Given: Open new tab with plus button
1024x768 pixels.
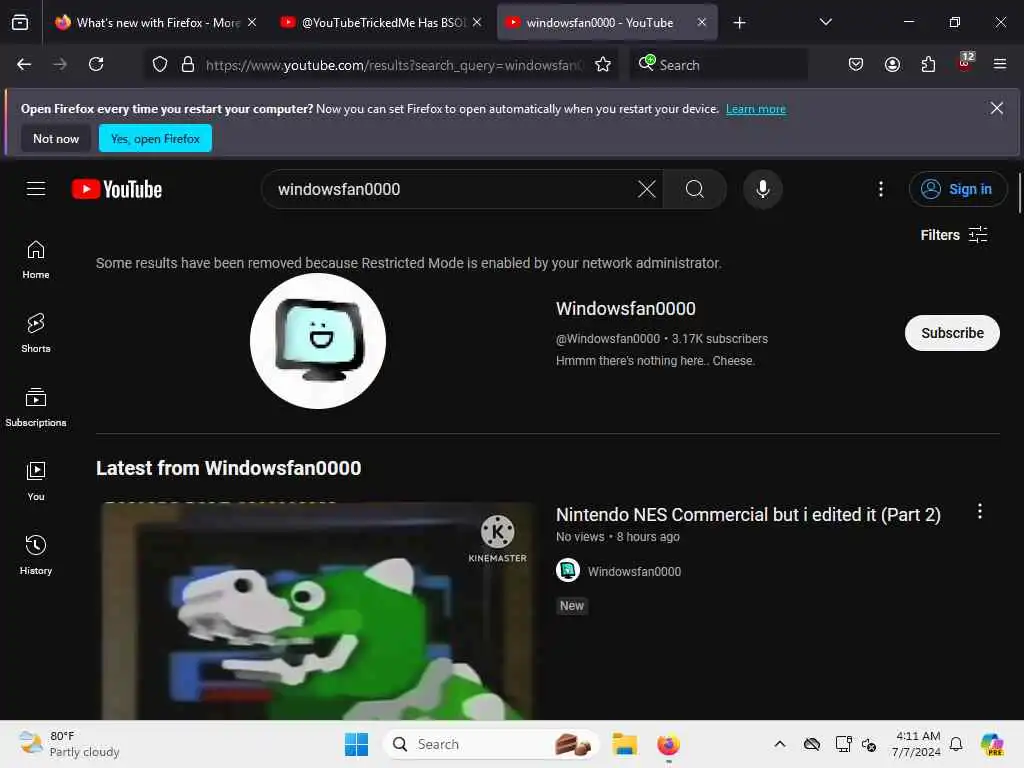Looking at the screenshot, I should coord(739,23).
